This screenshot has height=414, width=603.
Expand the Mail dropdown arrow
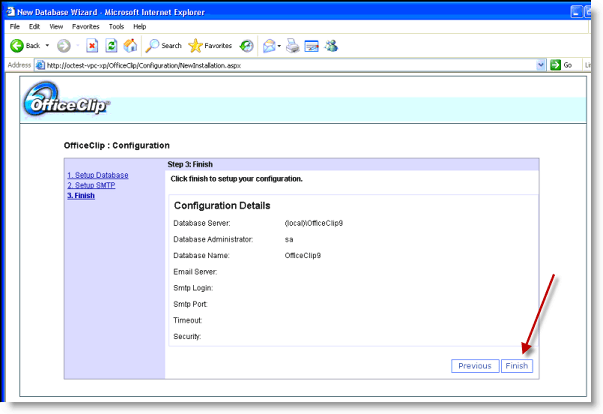click(x=279, y=46)
